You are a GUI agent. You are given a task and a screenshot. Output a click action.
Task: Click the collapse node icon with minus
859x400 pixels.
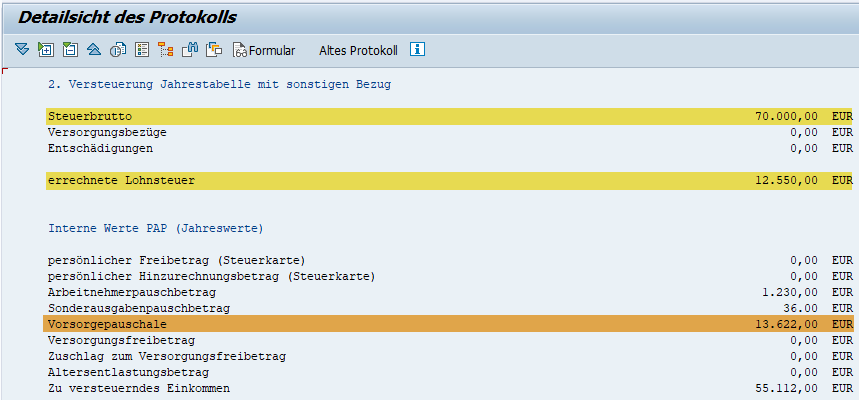(70, 50)
